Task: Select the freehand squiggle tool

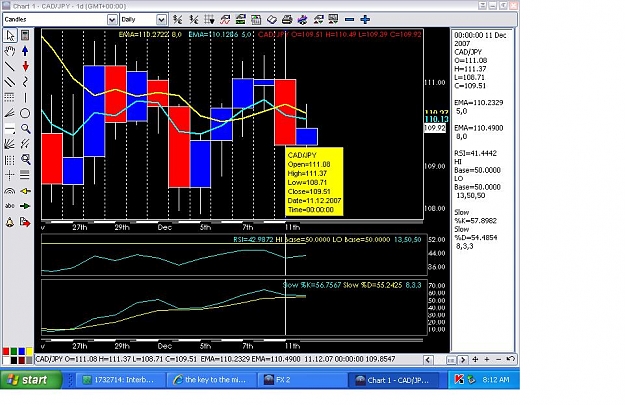Action: pos(25,82)
